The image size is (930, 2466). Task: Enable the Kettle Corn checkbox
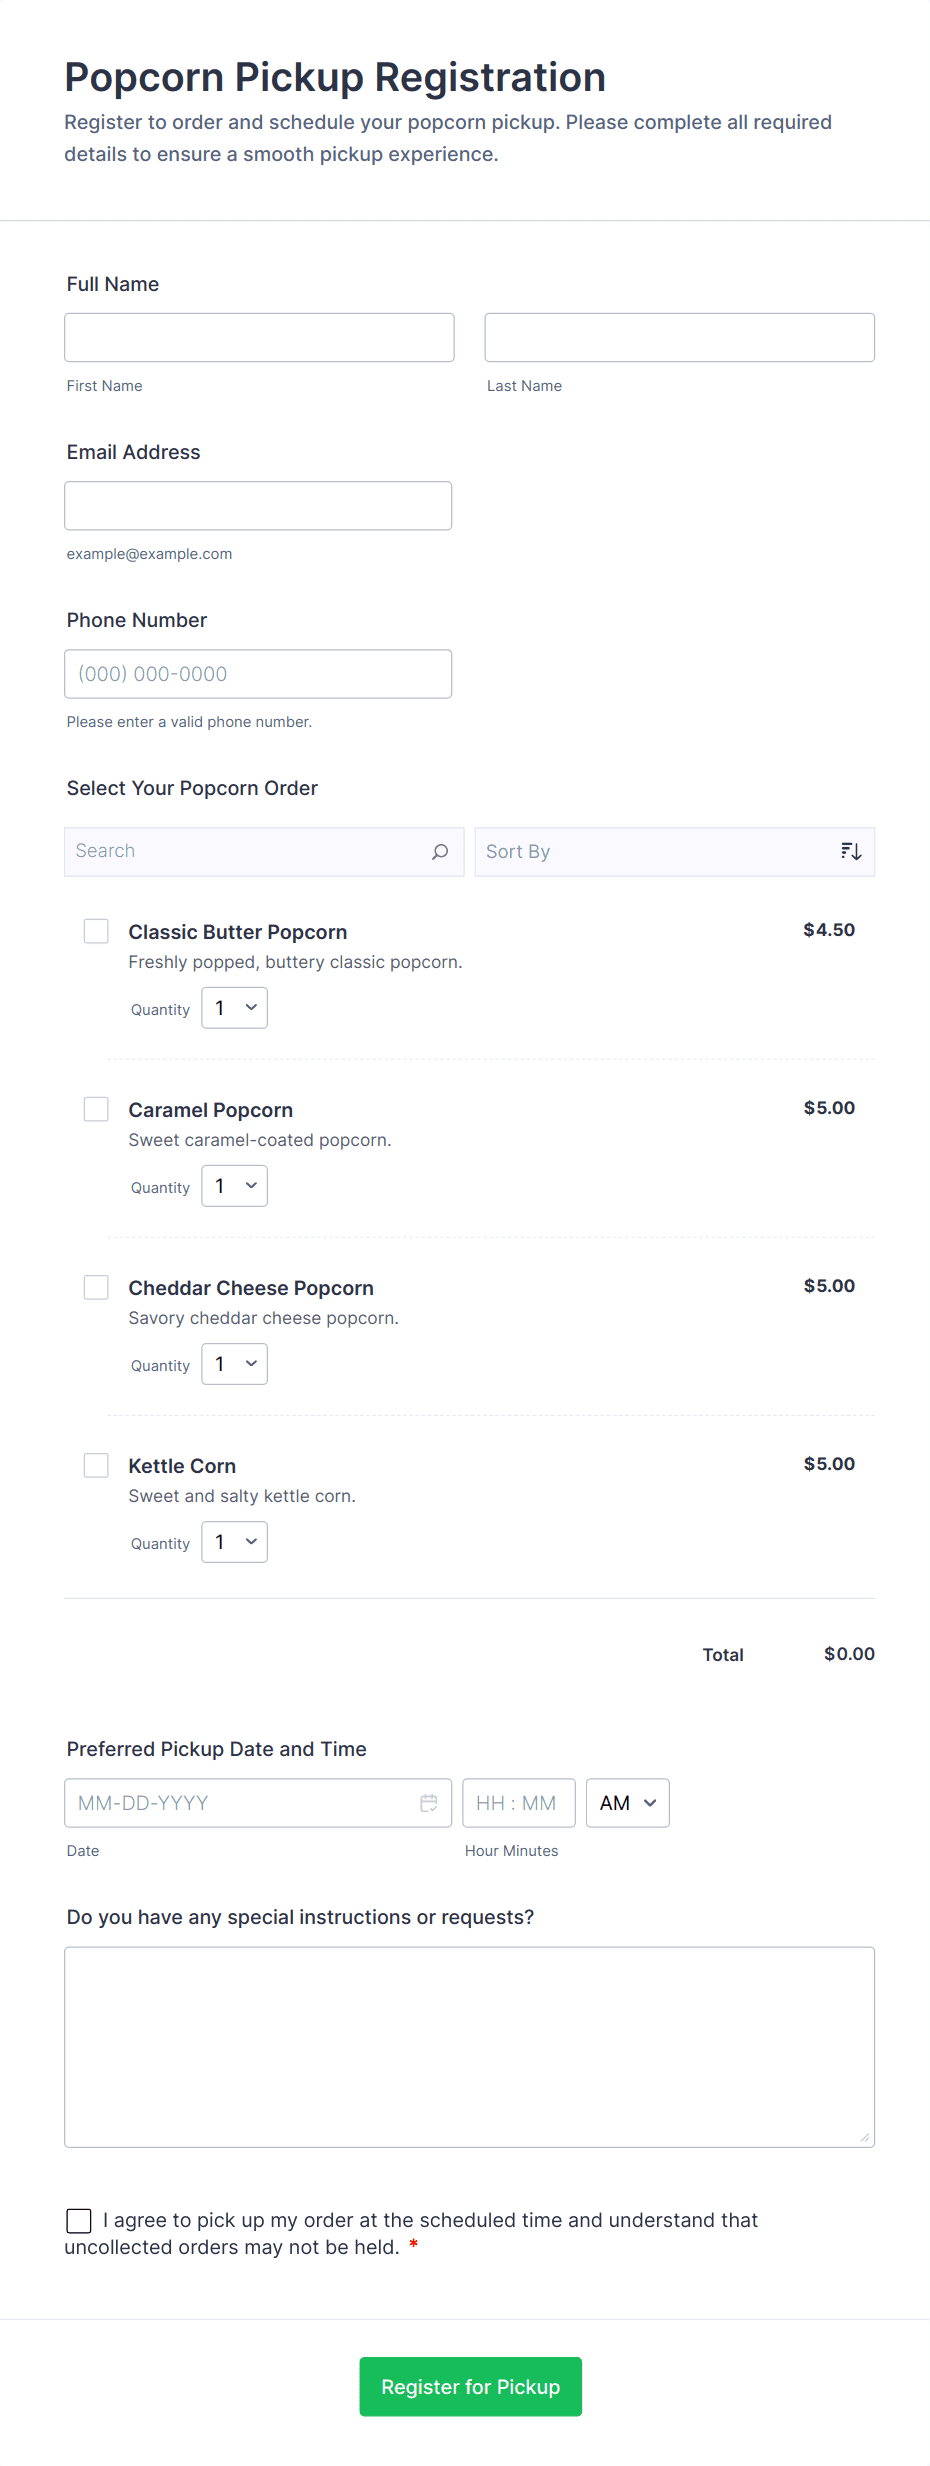(x=96, y=1466)
